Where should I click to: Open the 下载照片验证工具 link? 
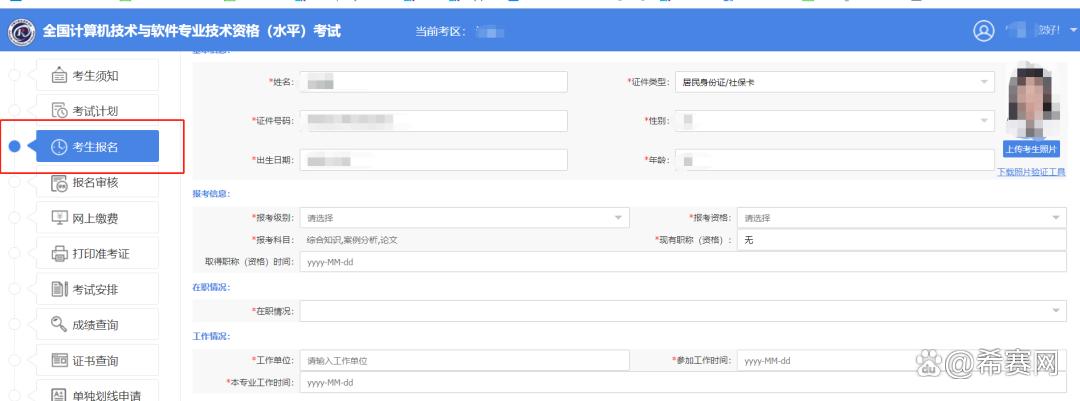click(x=1031, y=172)
